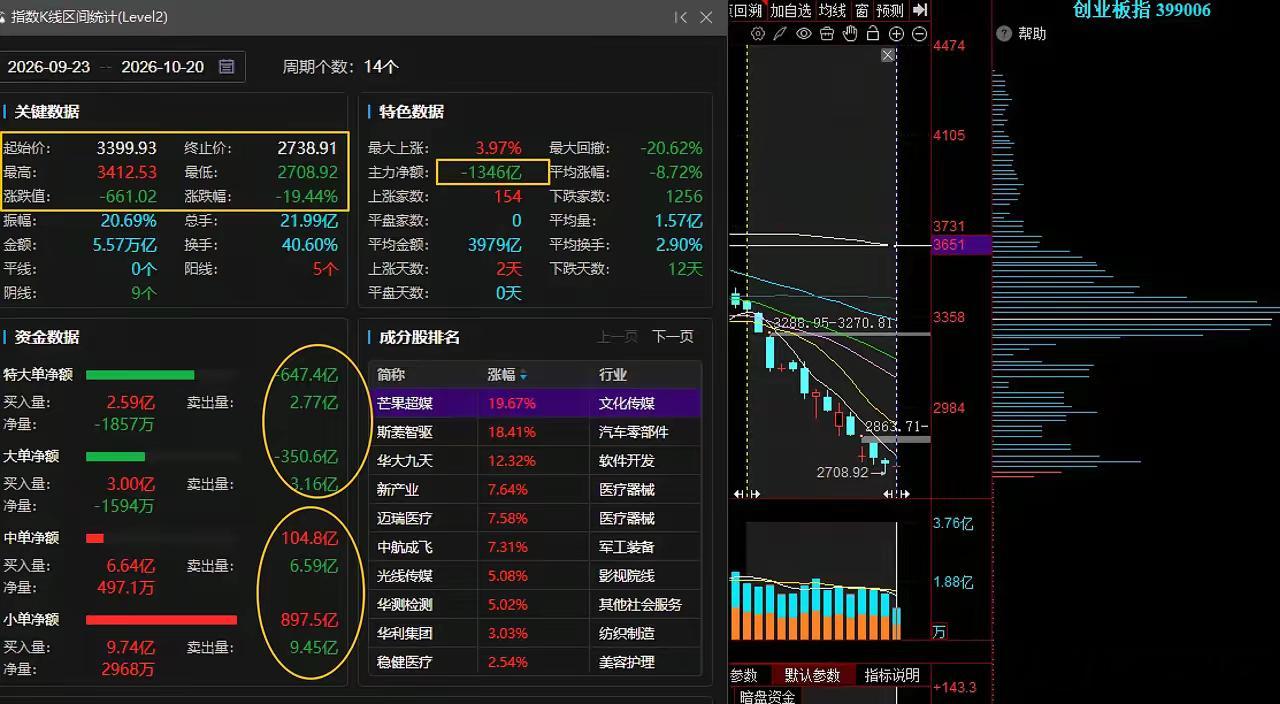The height and width of the screenshot is (704, 1280).
Task: Select the 华利集团 stock row
Action: pyautogui.click(x=535, y=633)
